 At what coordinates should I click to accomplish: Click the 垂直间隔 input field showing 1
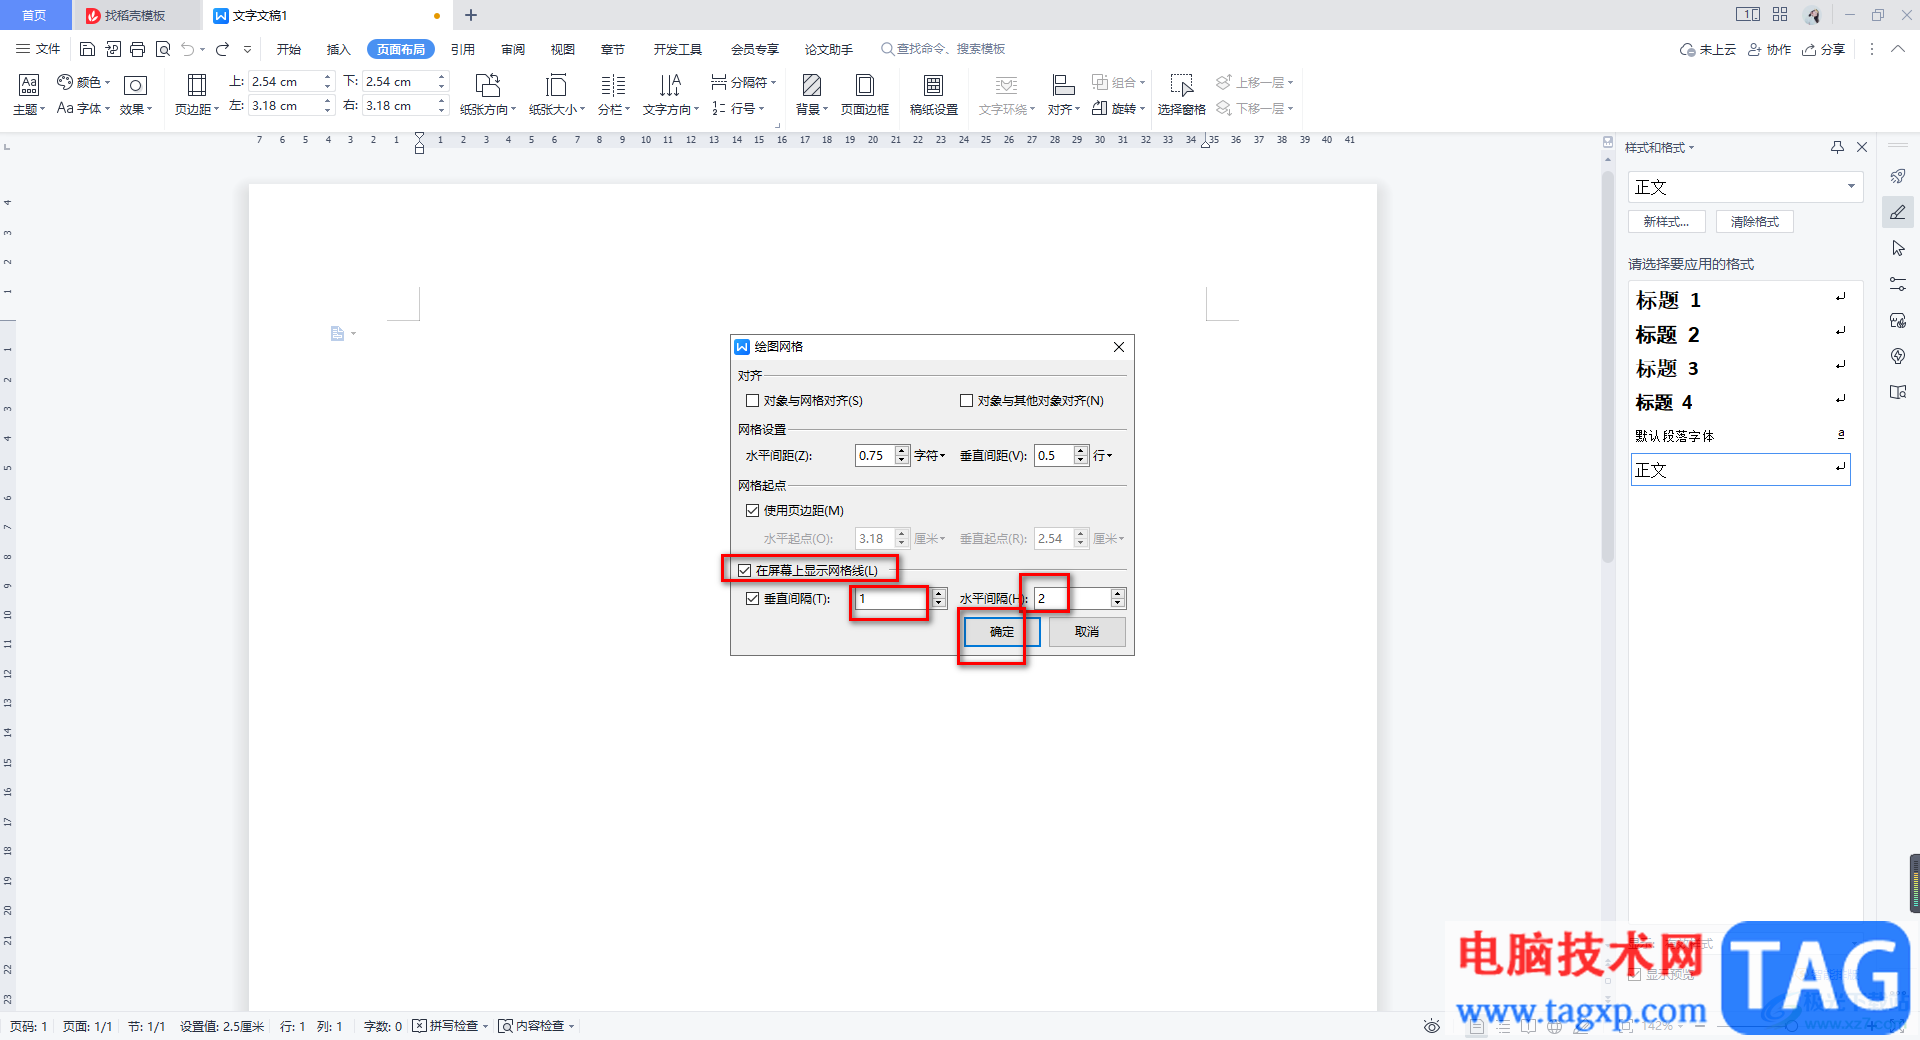point(893,599)
